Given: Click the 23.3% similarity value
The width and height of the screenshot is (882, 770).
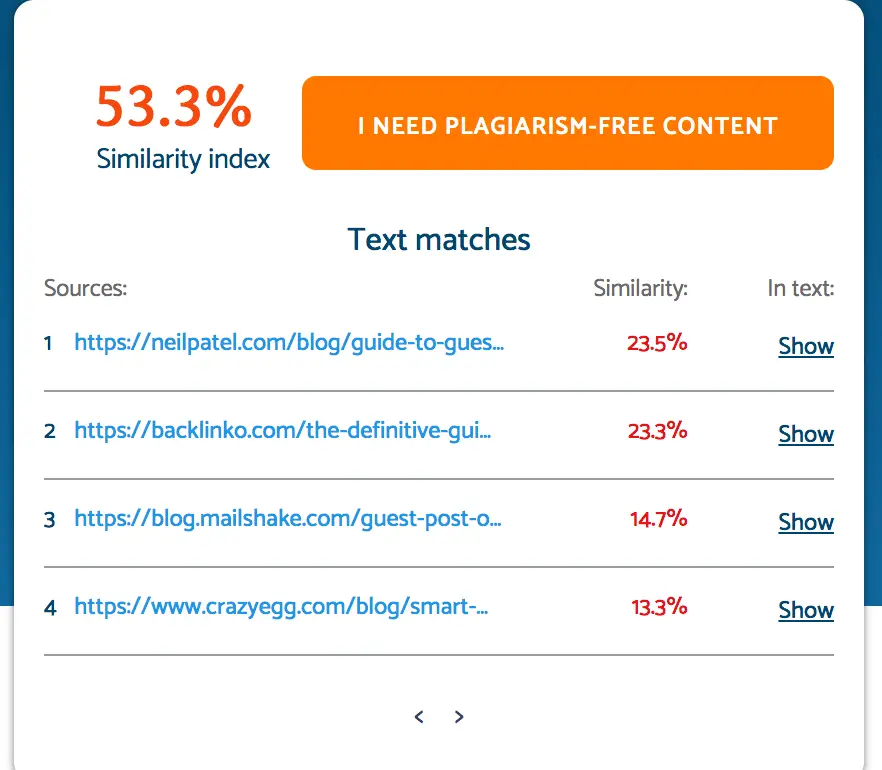Looking at the screenshot, I should point(657,431).
